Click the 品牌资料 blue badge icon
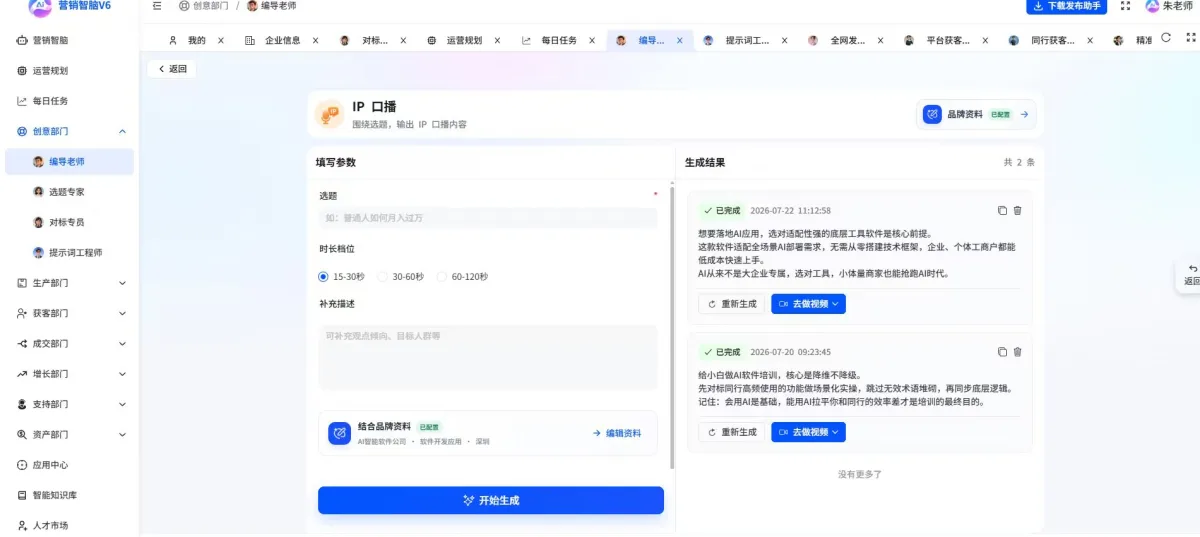 [932, 114]
